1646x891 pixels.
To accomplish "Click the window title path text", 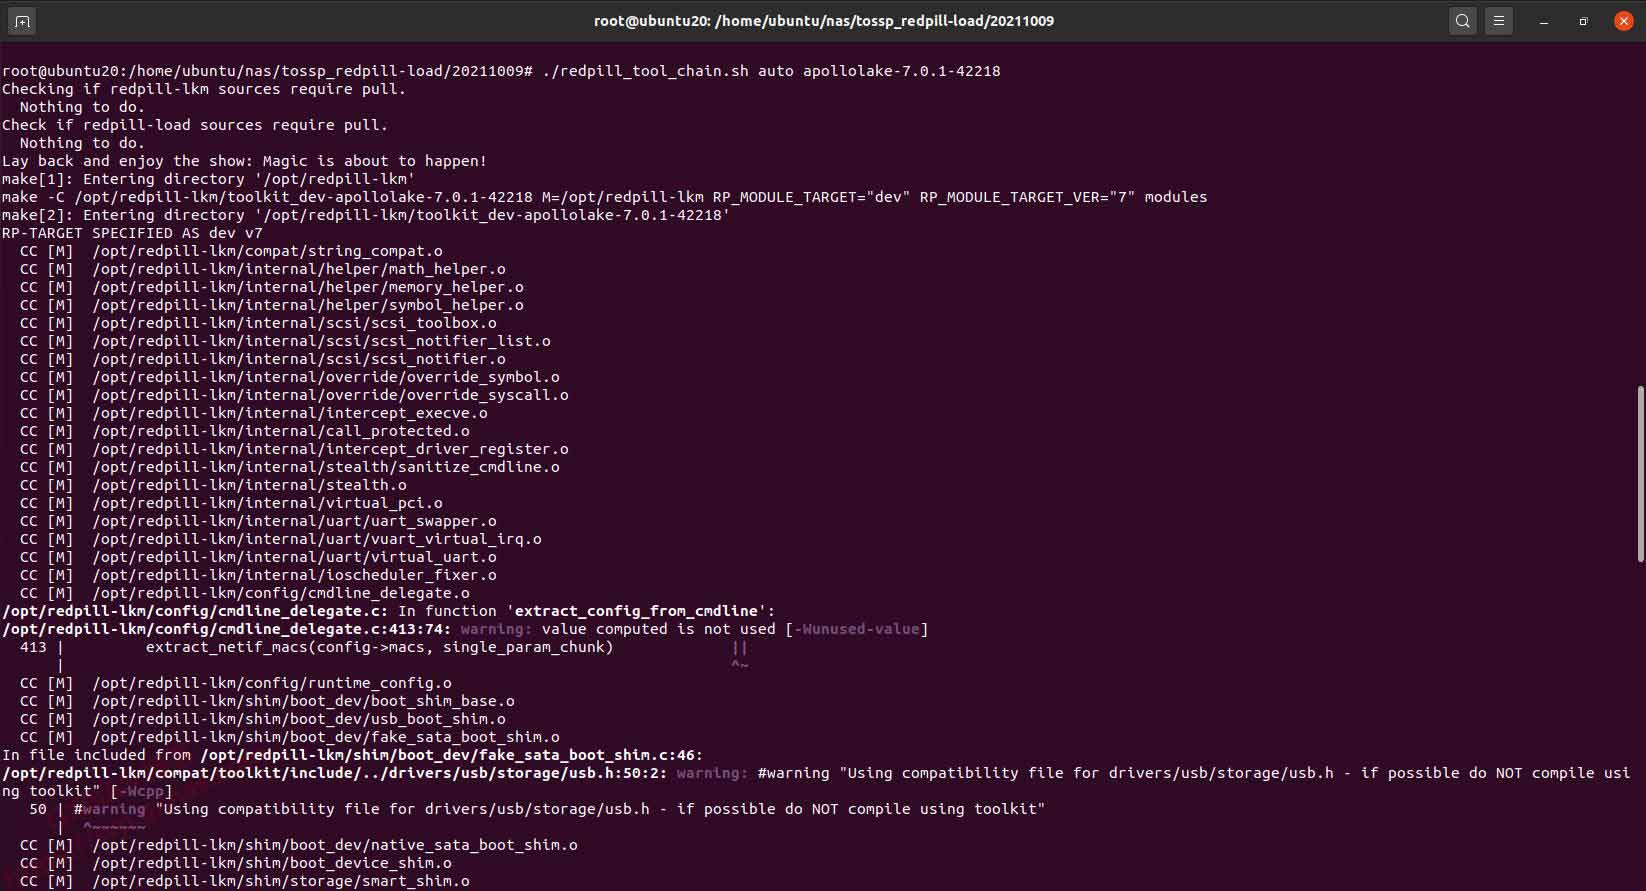I will click(823, 21).
